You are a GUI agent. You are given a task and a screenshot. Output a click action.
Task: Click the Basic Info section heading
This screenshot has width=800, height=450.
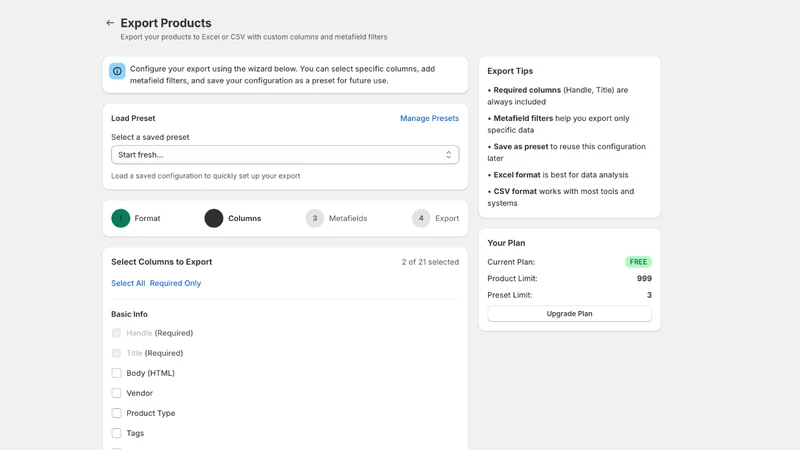pyautogui.click(x=129, y=314)
